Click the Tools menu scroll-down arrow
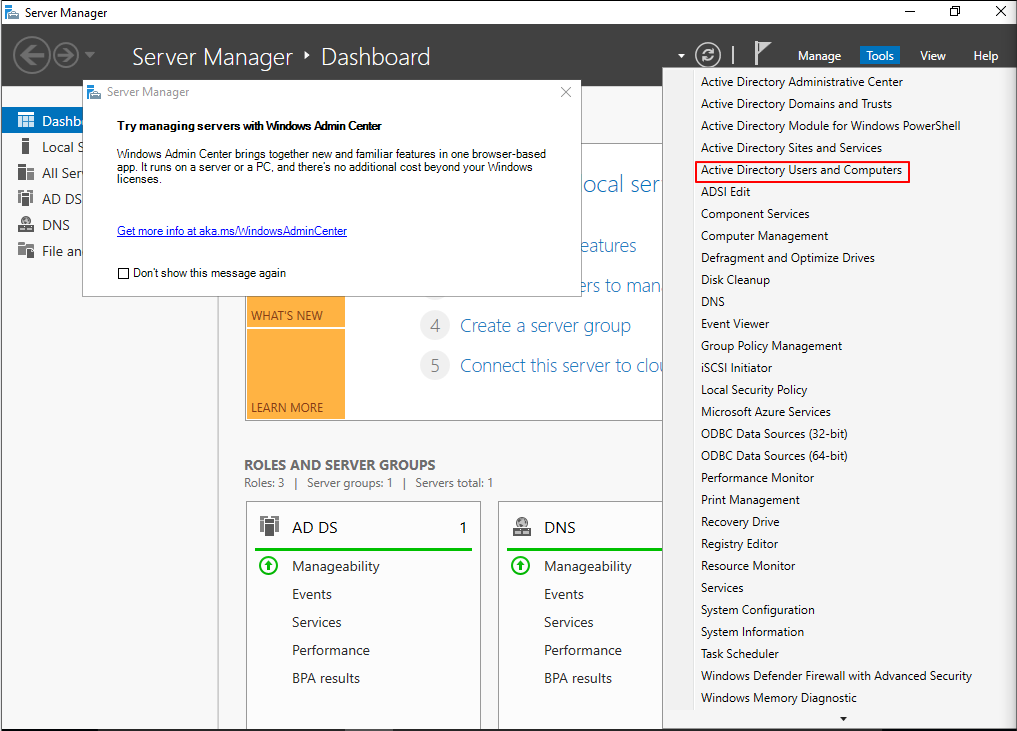Viewport: 1017px width, 731px height. (x=843, y=719)
